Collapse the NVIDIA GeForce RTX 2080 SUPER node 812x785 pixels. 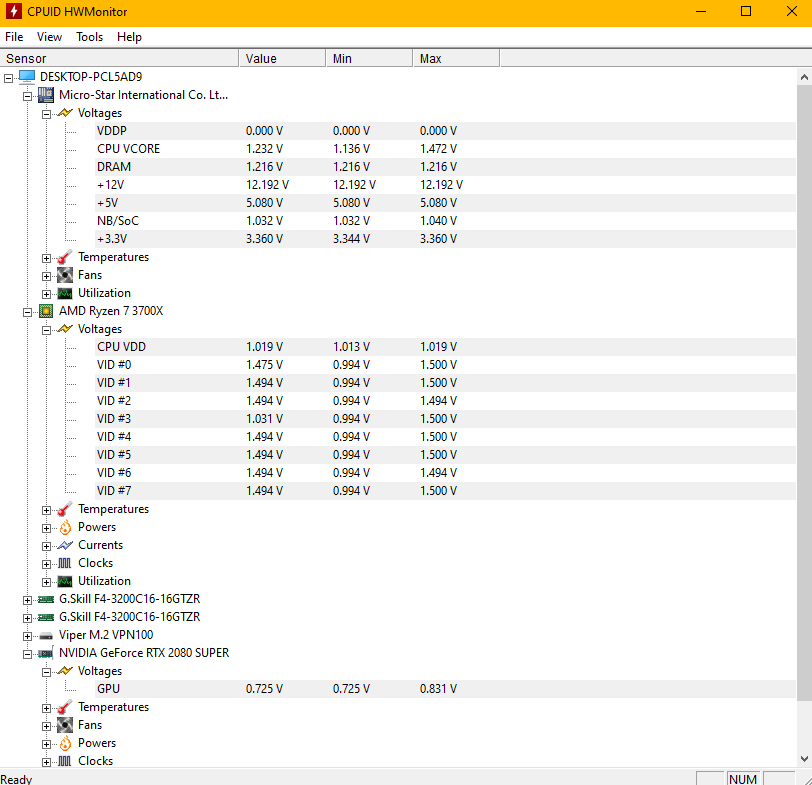click(x=28, y=653)
